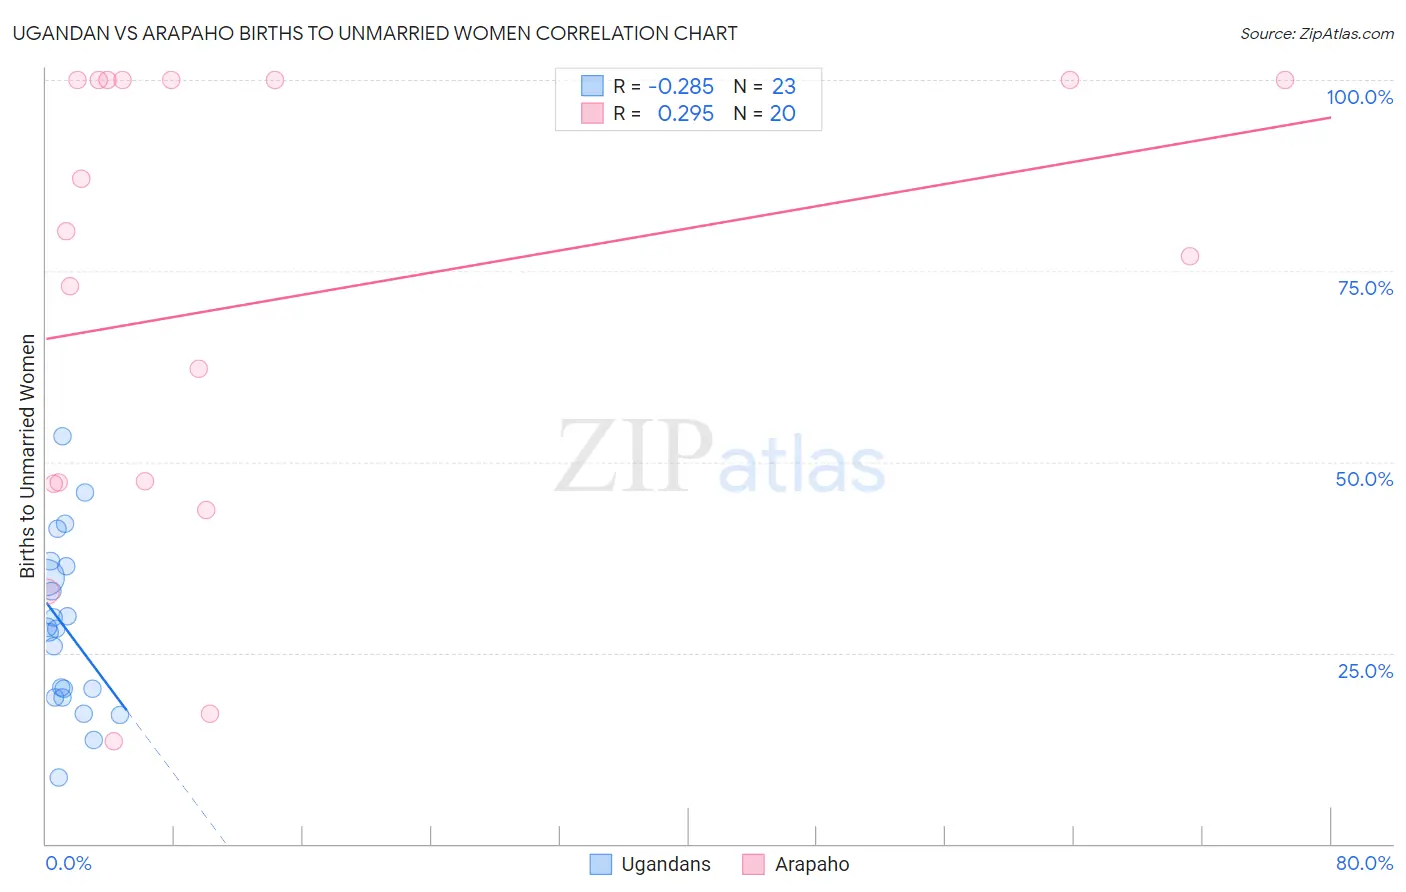Click the 25.0% y-axis tick label
The width and height of the screenshot is (1406, 892).
[1365, 671]
